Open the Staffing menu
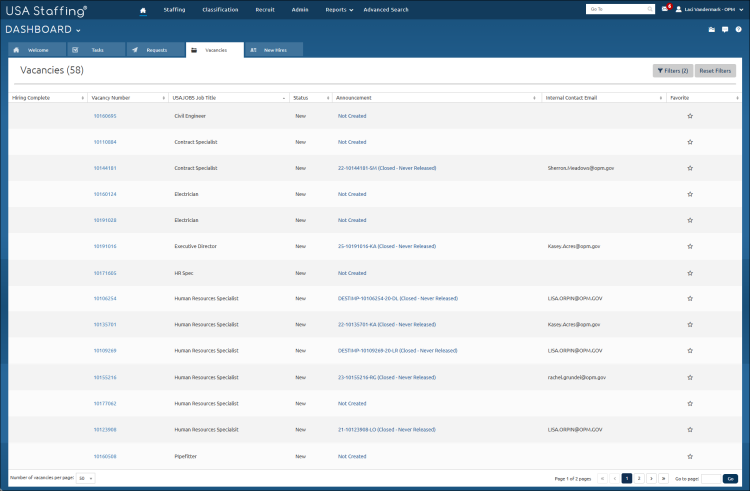 point(174,10)
